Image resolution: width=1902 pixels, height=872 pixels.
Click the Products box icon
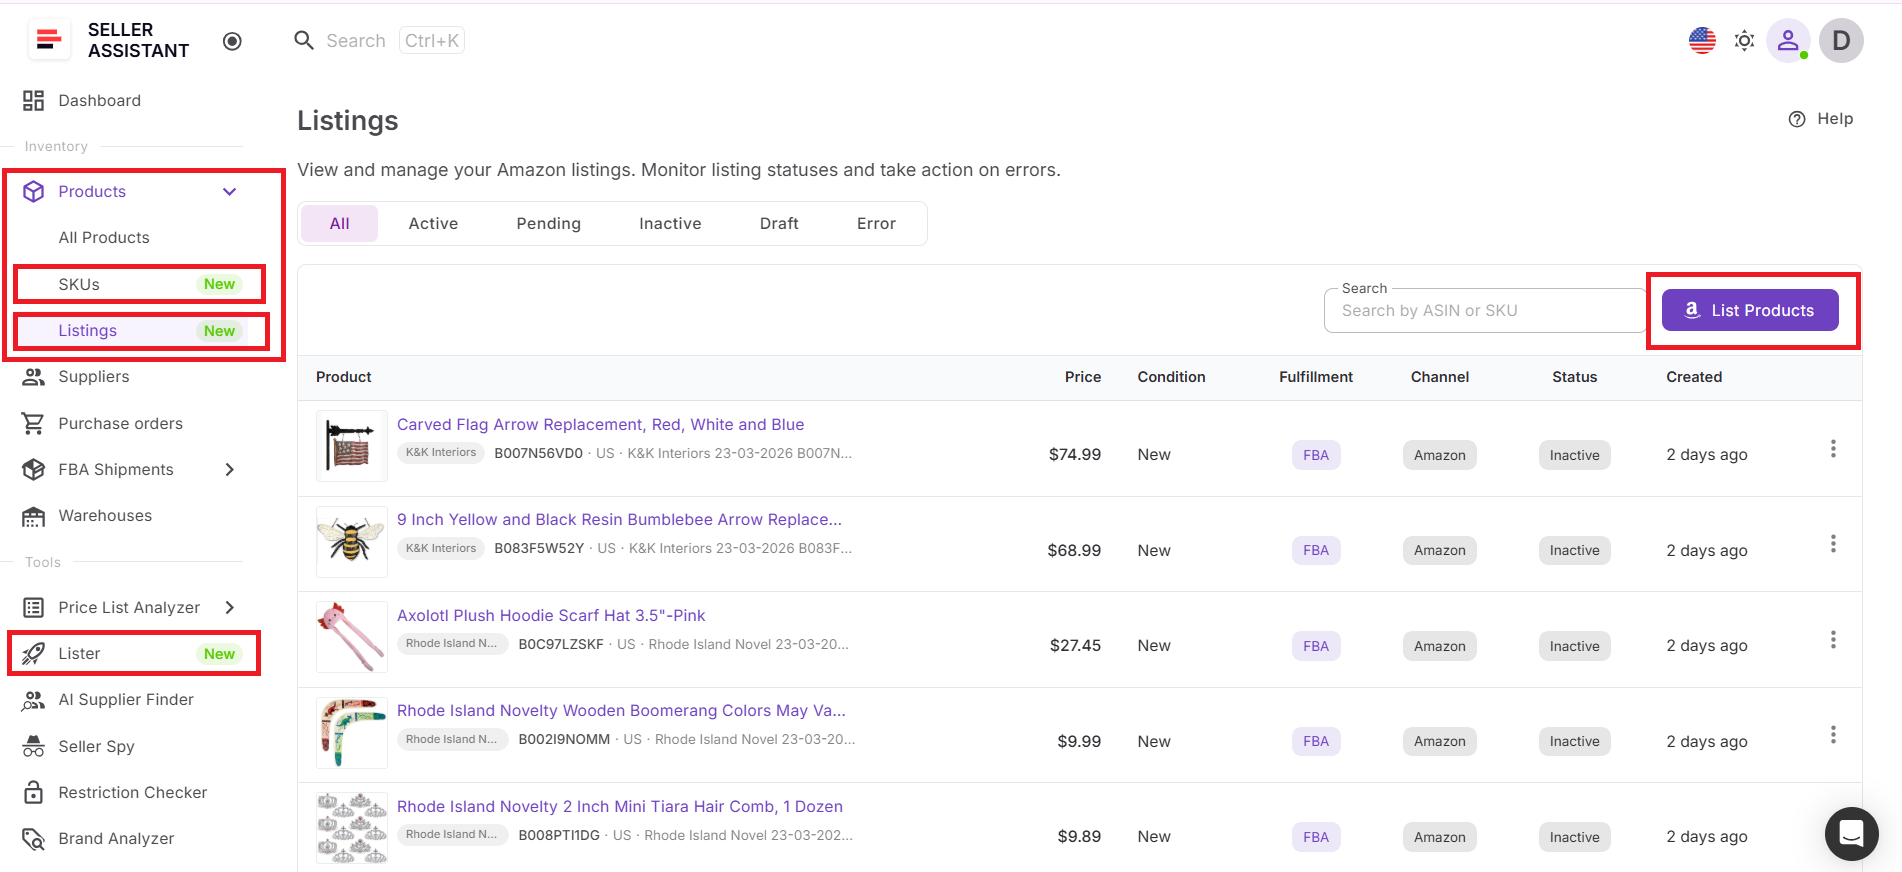pyautogui.click(x=34, y=191)
